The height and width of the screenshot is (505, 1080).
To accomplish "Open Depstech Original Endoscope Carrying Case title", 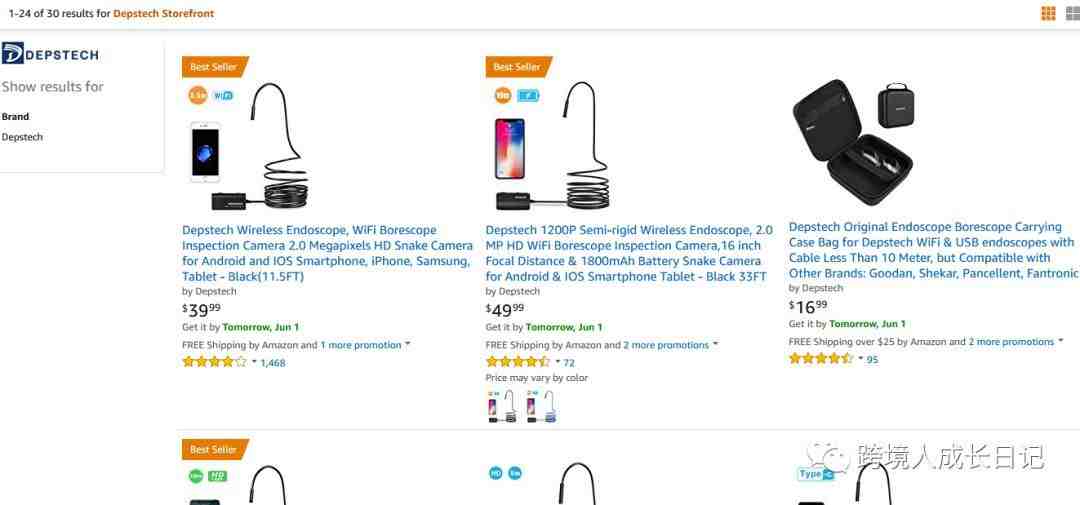I will pyautogui.click(x=932, y=250).
